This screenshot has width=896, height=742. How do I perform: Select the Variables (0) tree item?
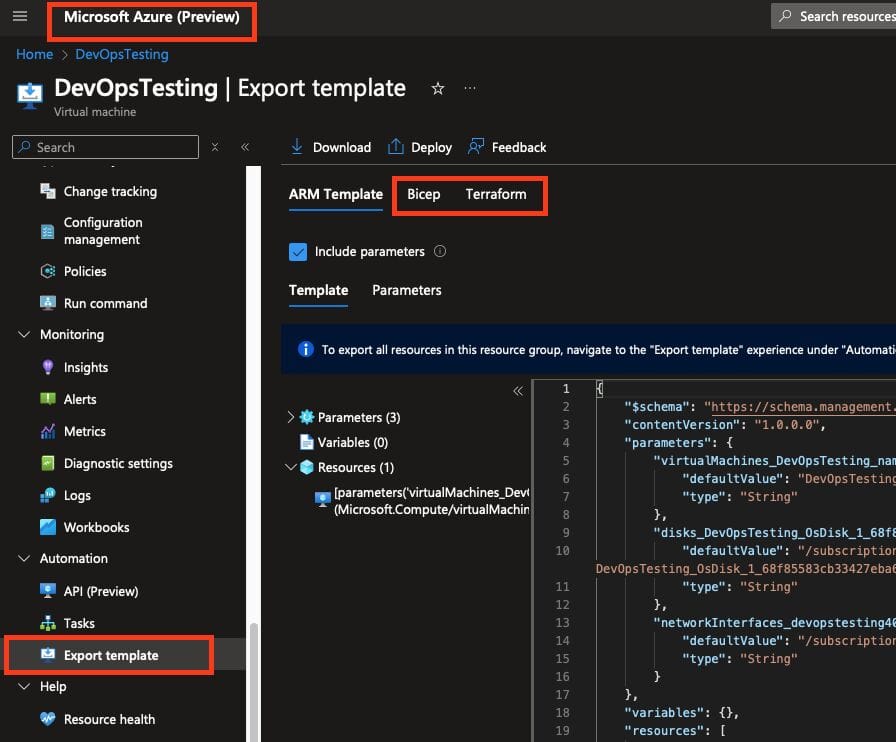(353, 442)
